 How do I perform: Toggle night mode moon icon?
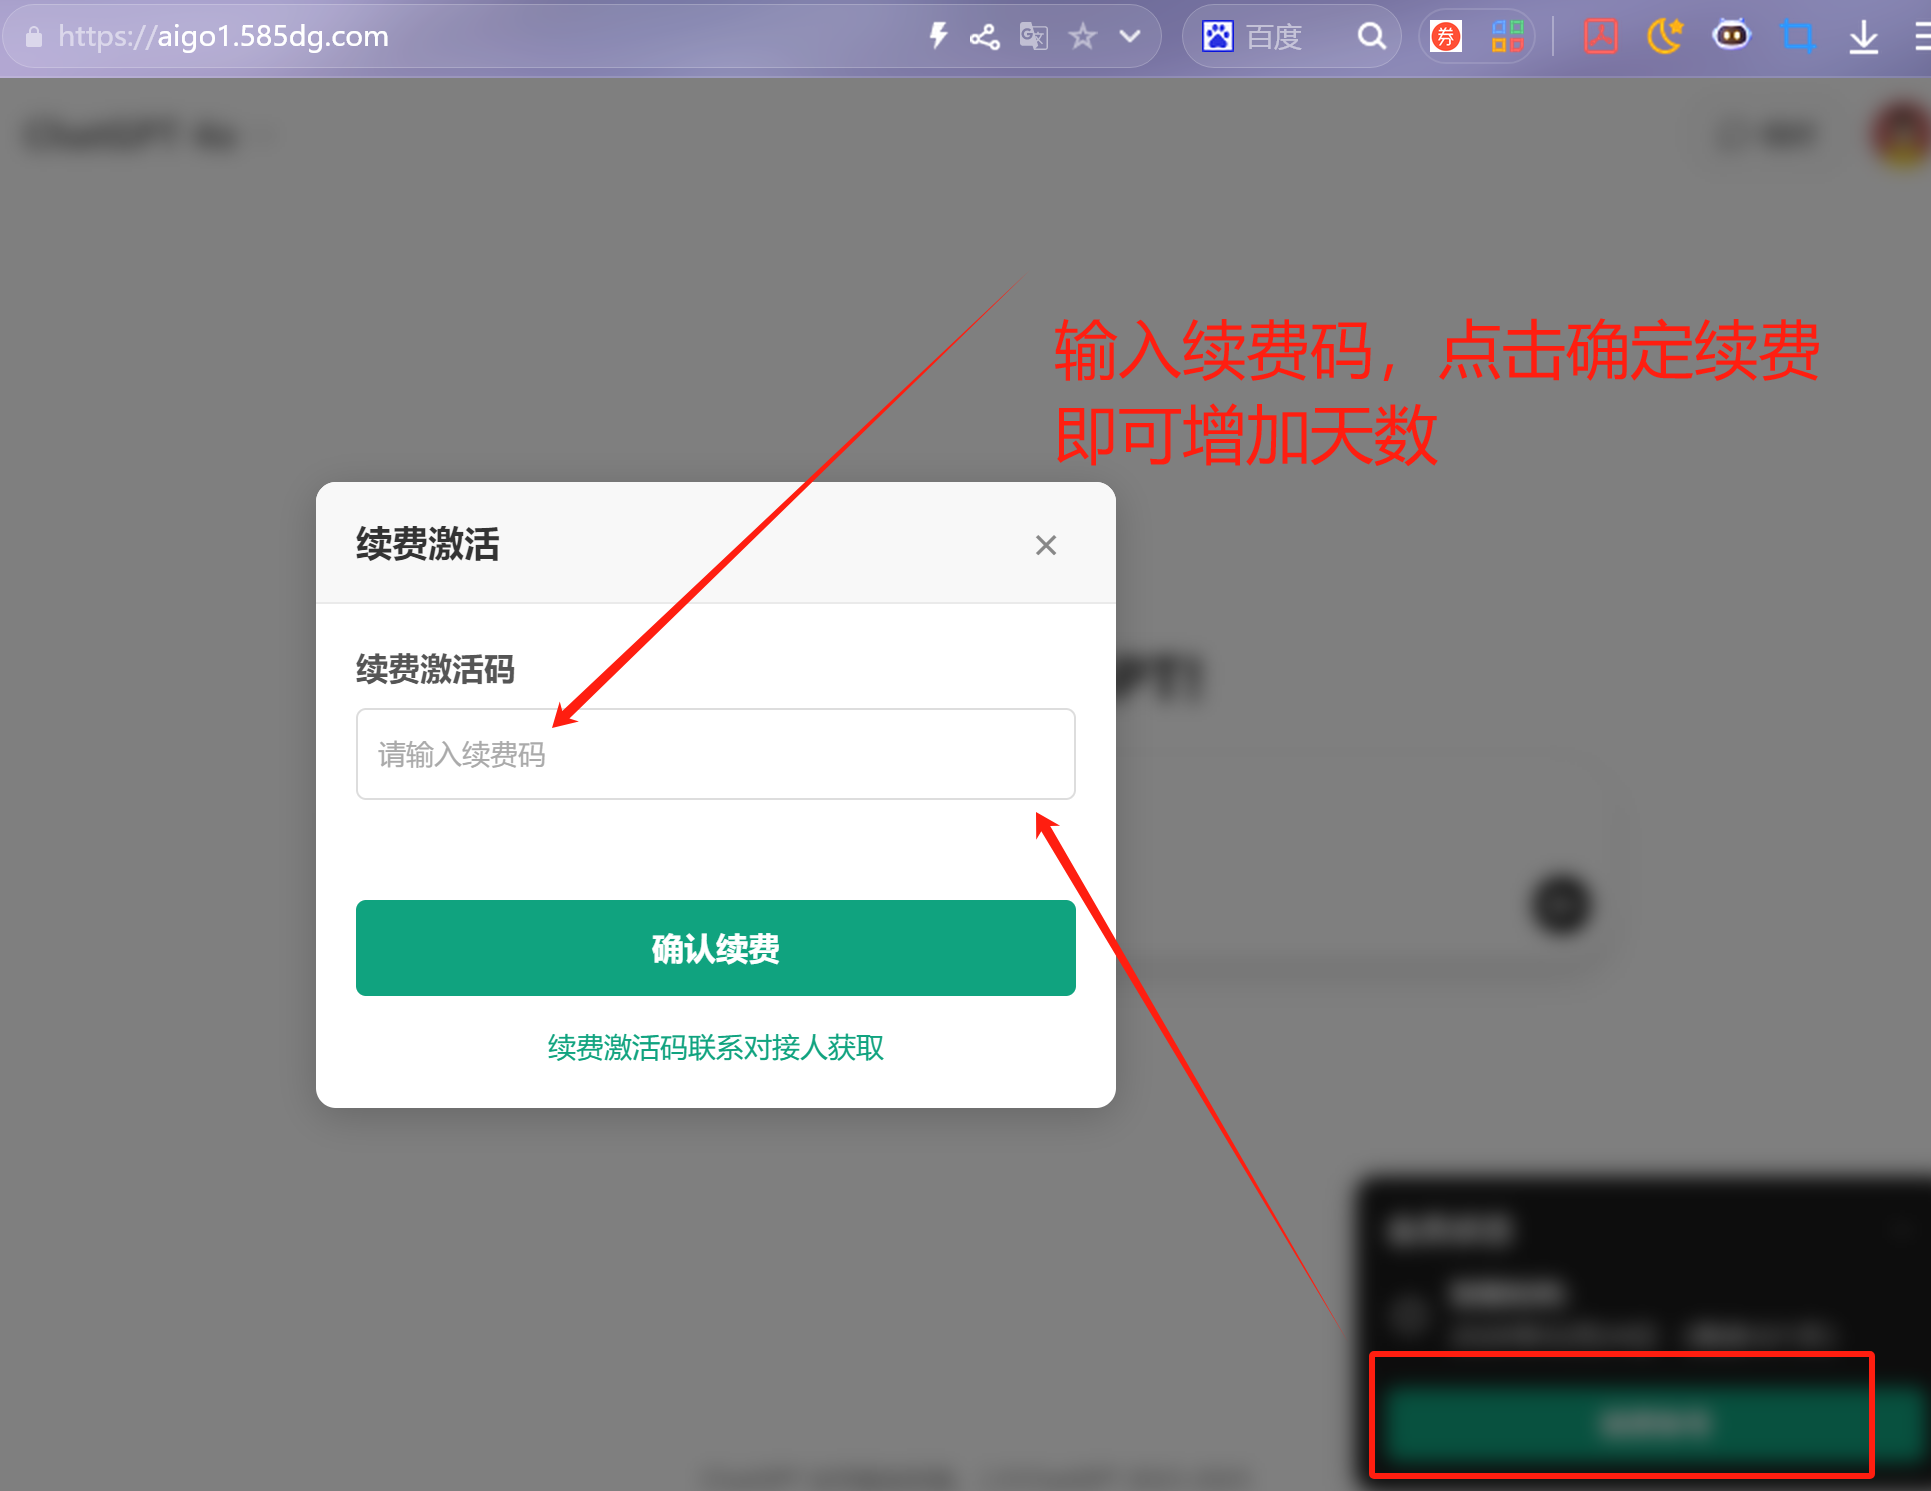(1664, 37)
